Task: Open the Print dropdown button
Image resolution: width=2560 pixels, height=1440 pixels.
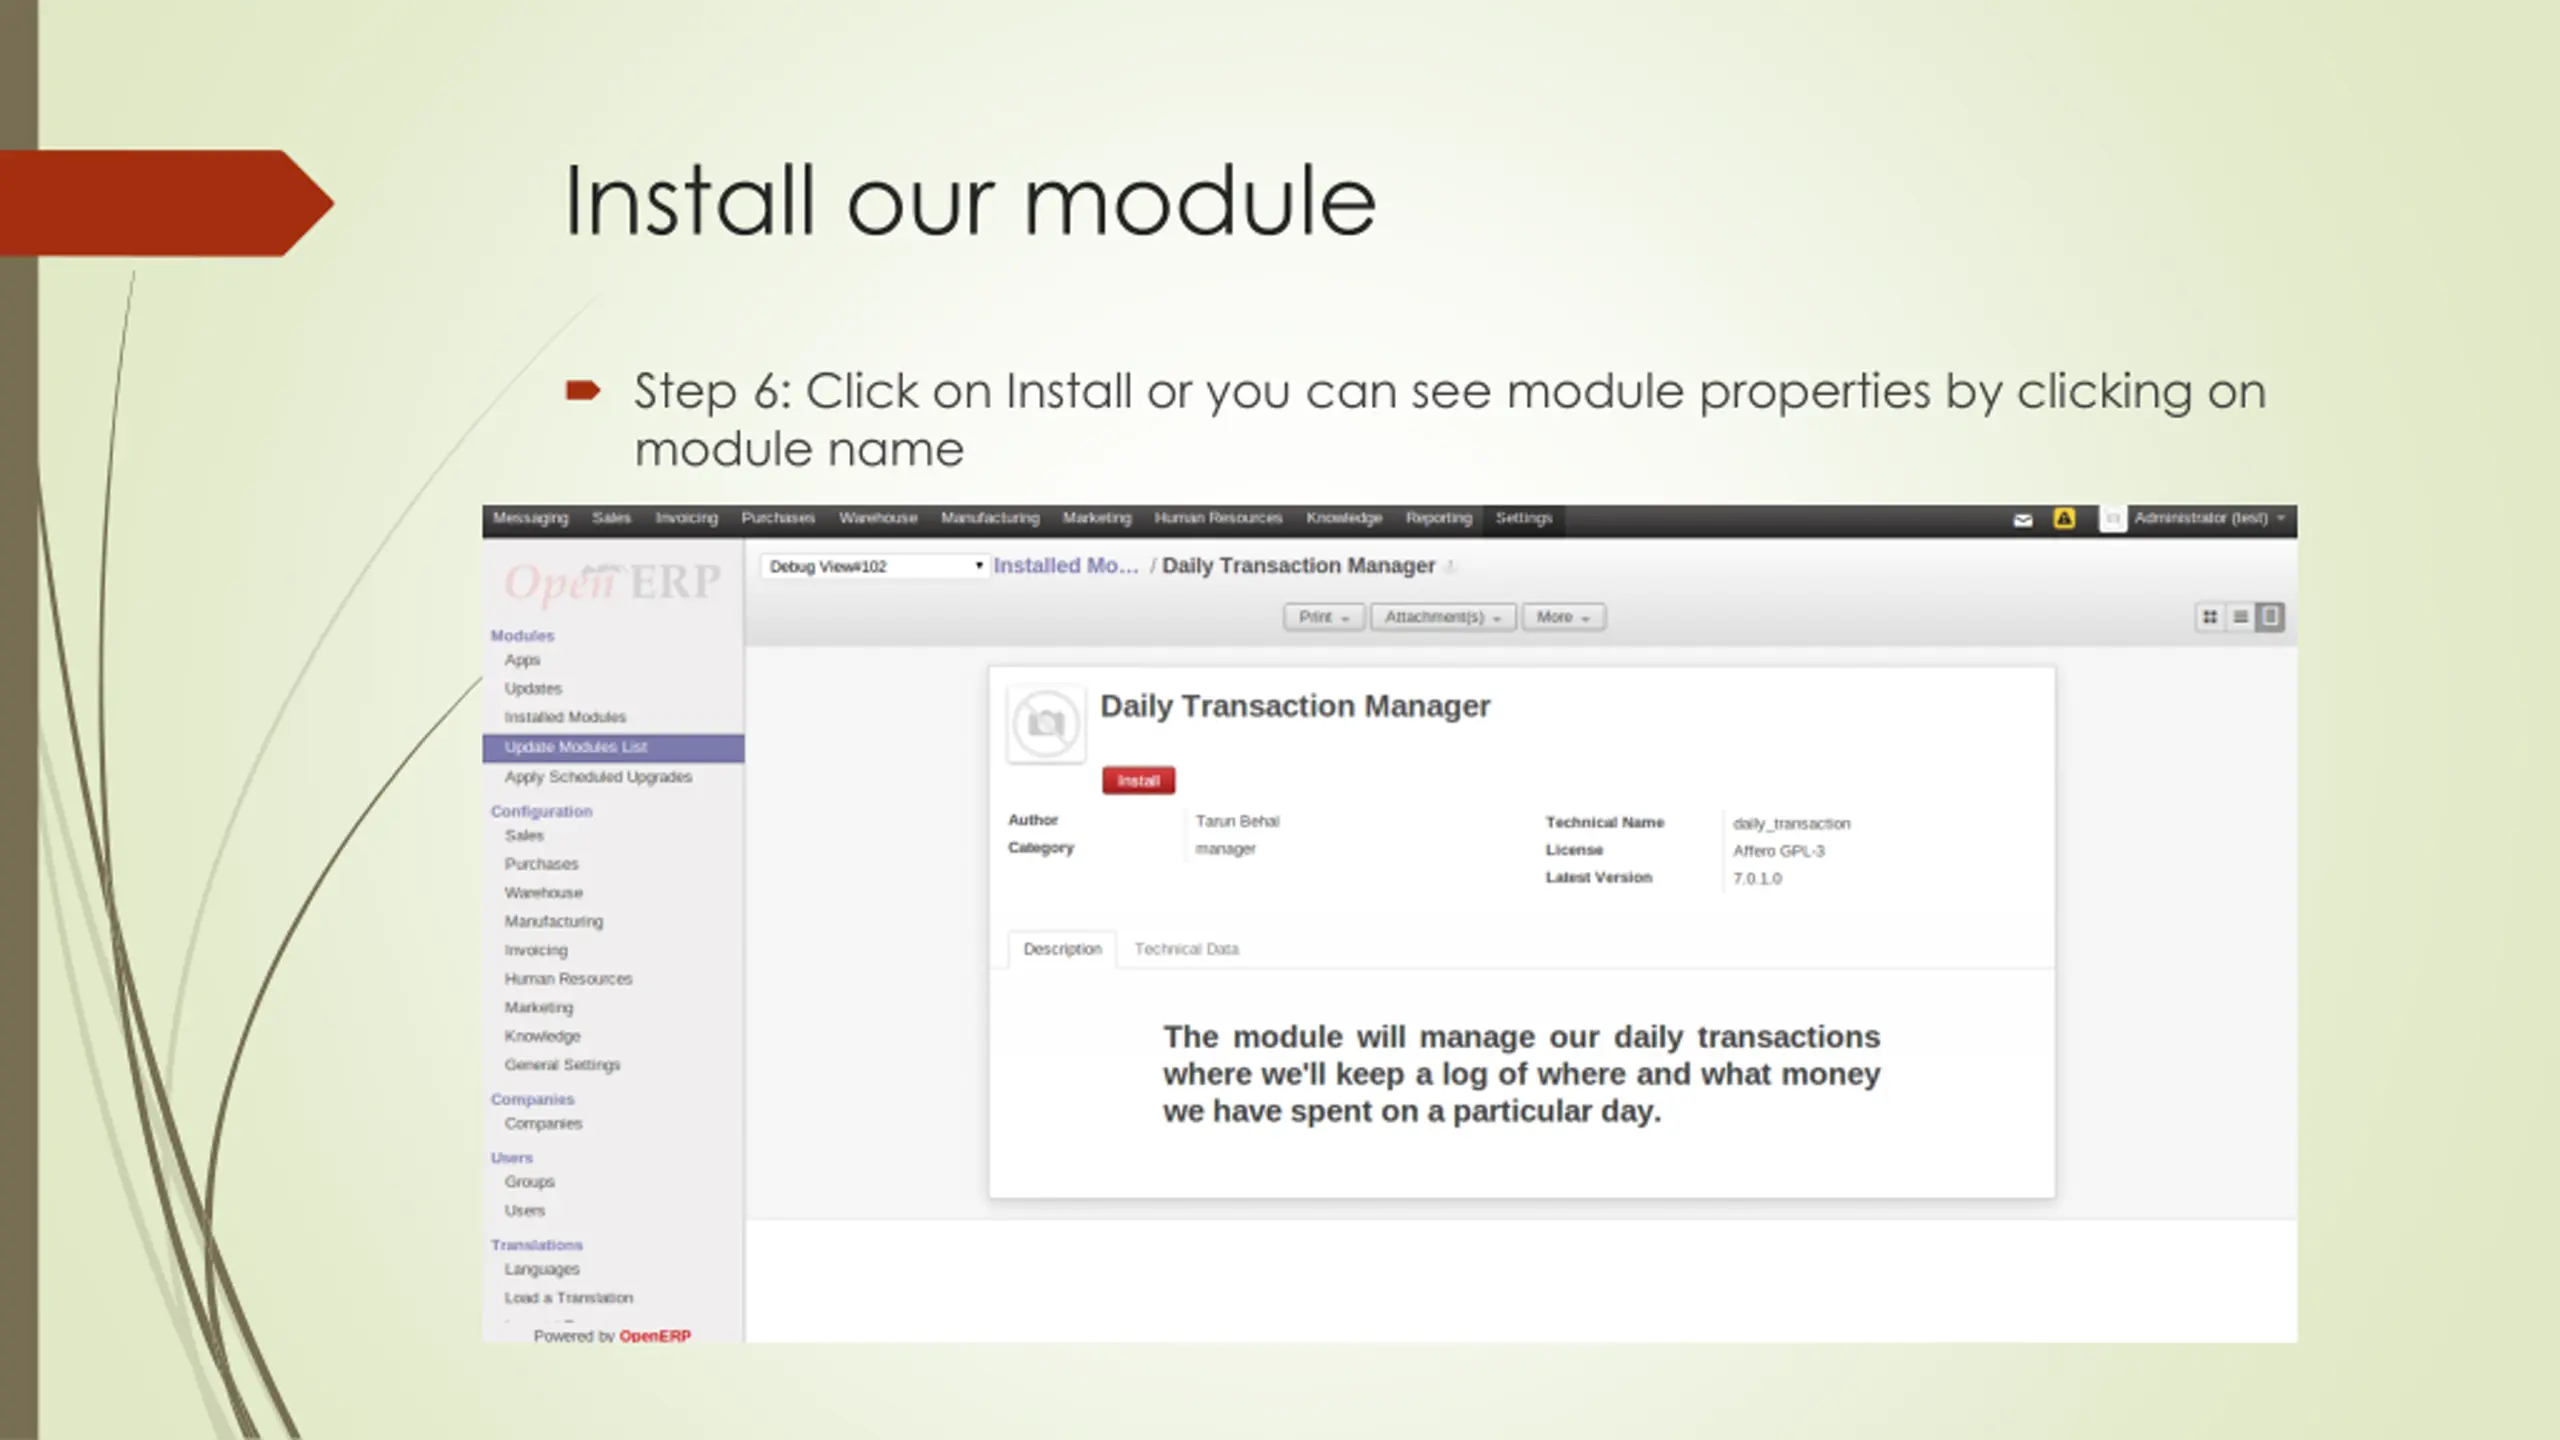Action: (1324, 617)
